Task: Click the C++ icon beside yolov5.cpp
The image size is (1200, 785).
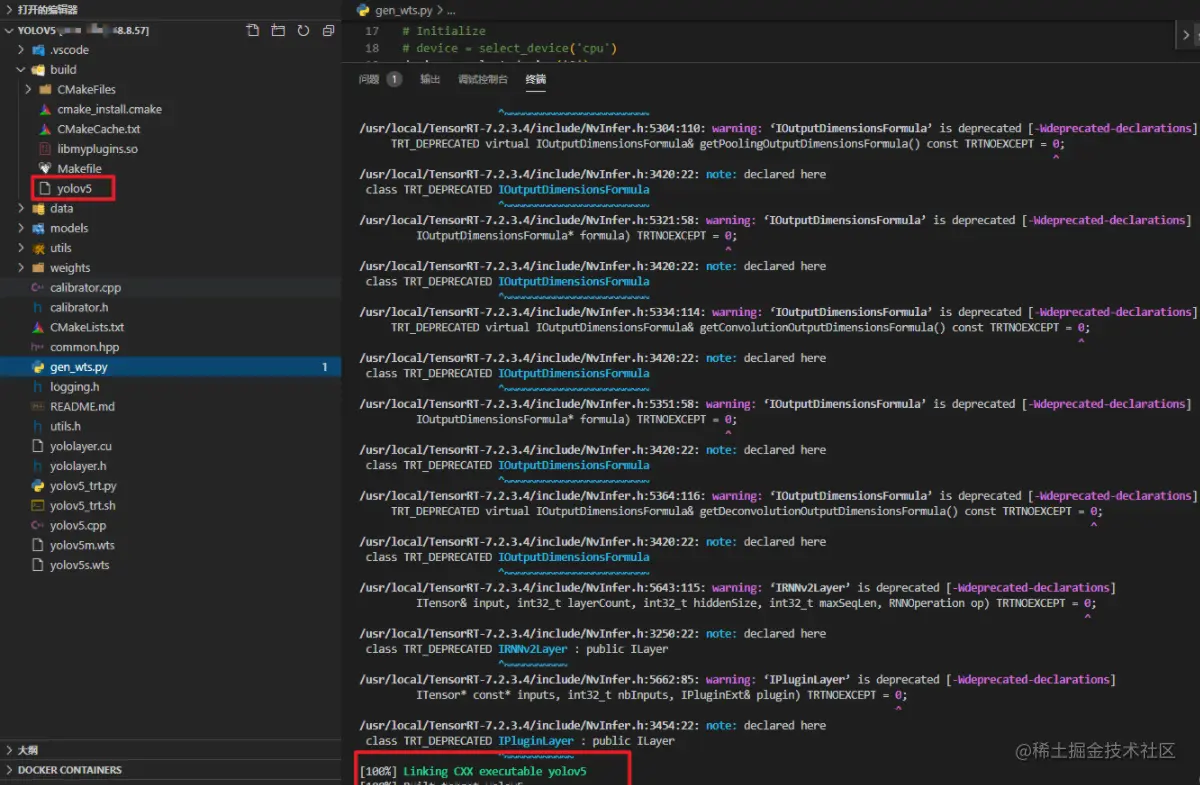Action: (37, 525)
